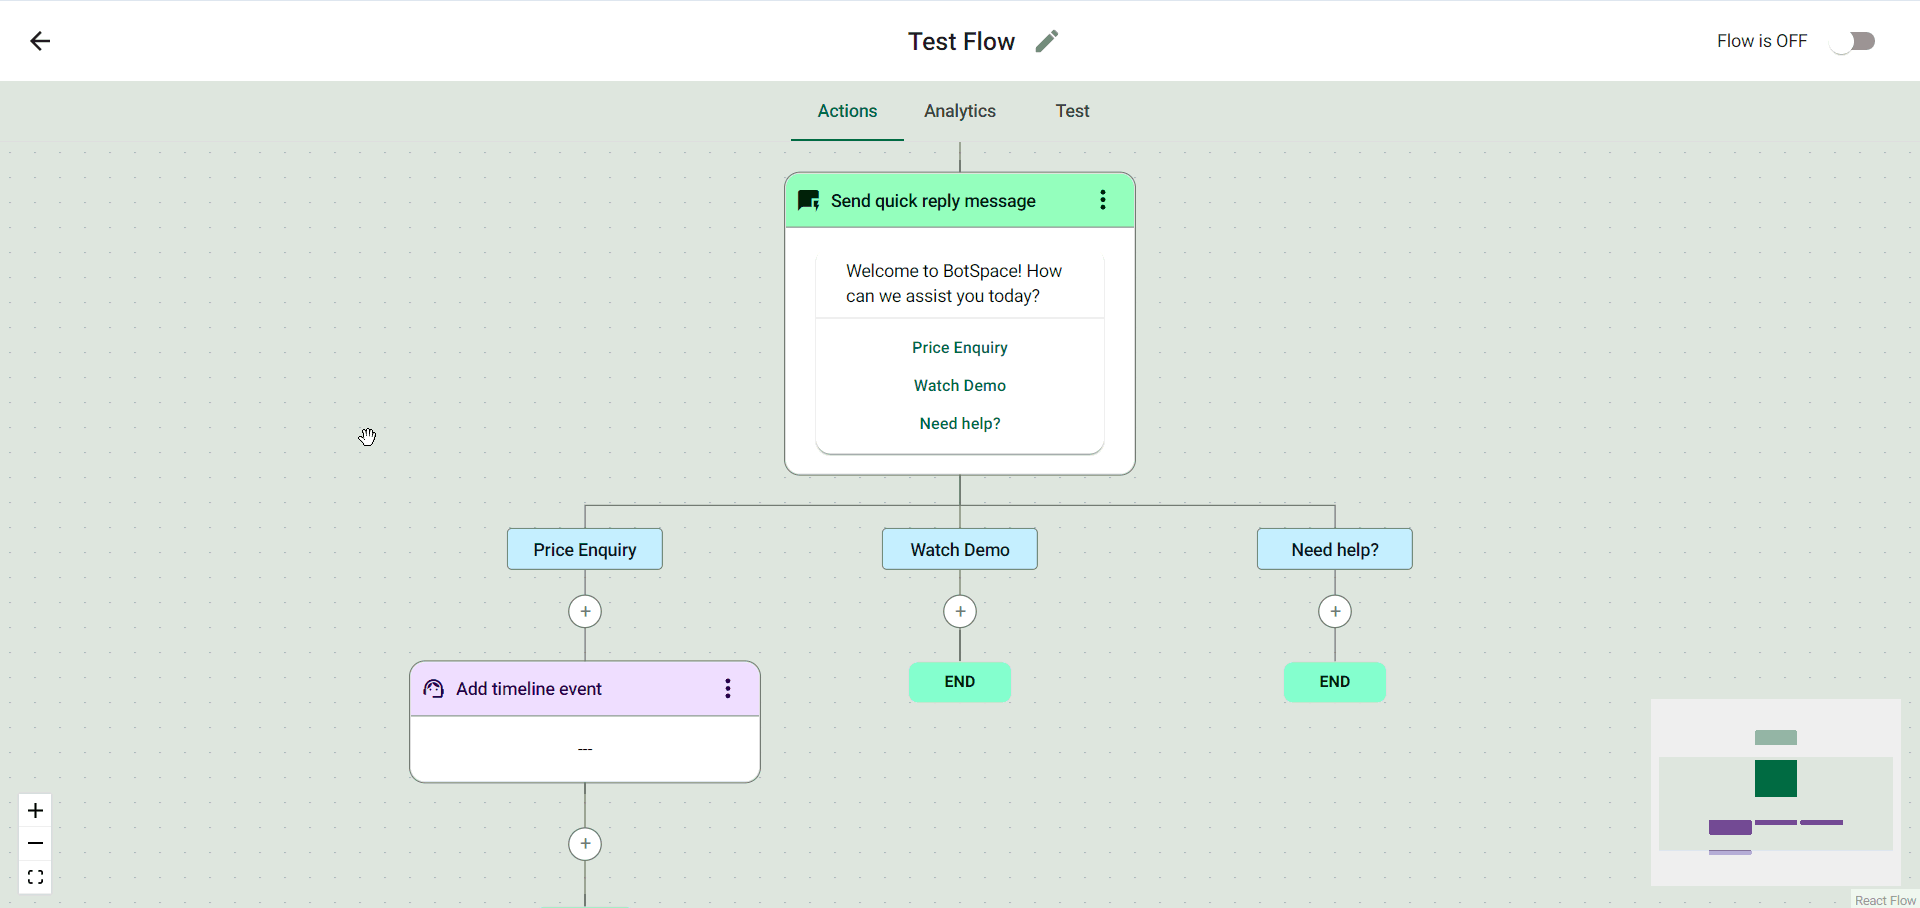
Task: Open the Send quick reply message options menu
Action: click(x=1103, y=200)
